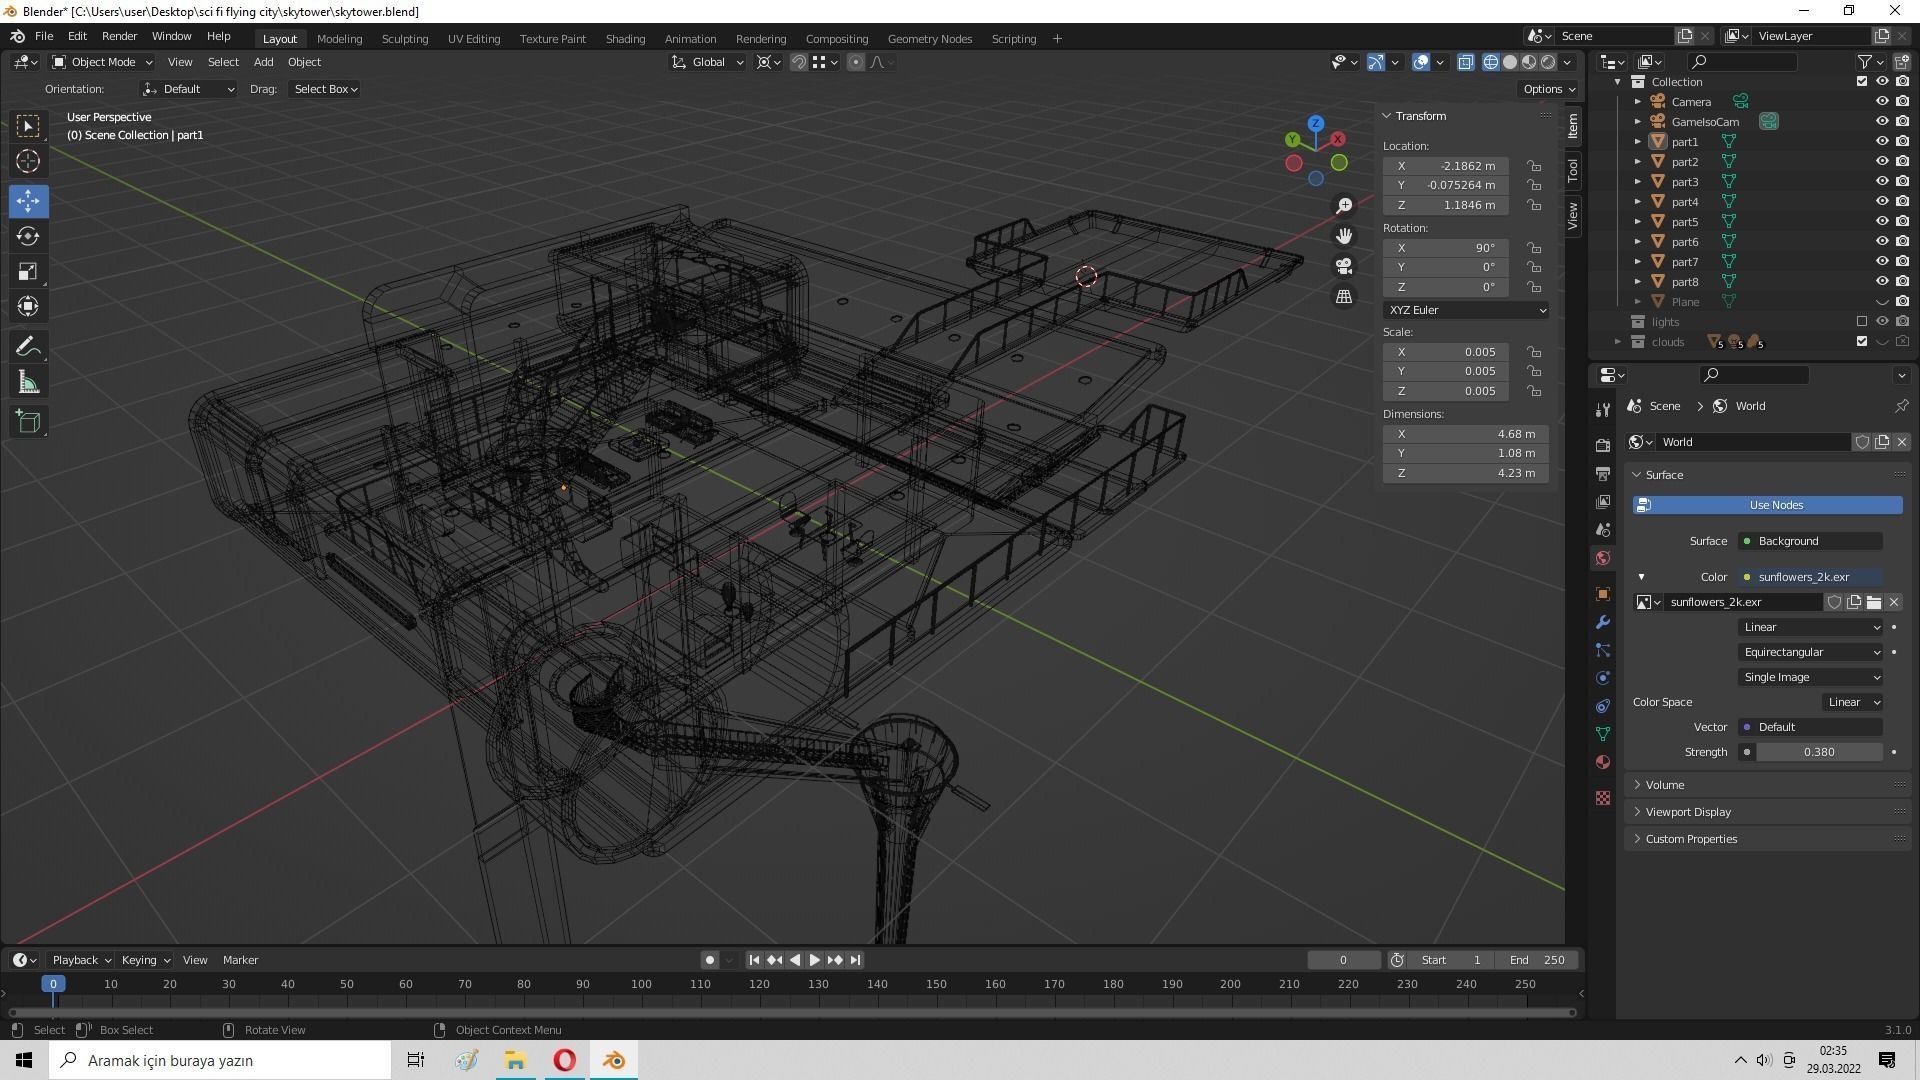The width and height of the screenshot is (1920, 1080).
Task: Activate the Scale tool
Action: (x=28, y=272)
